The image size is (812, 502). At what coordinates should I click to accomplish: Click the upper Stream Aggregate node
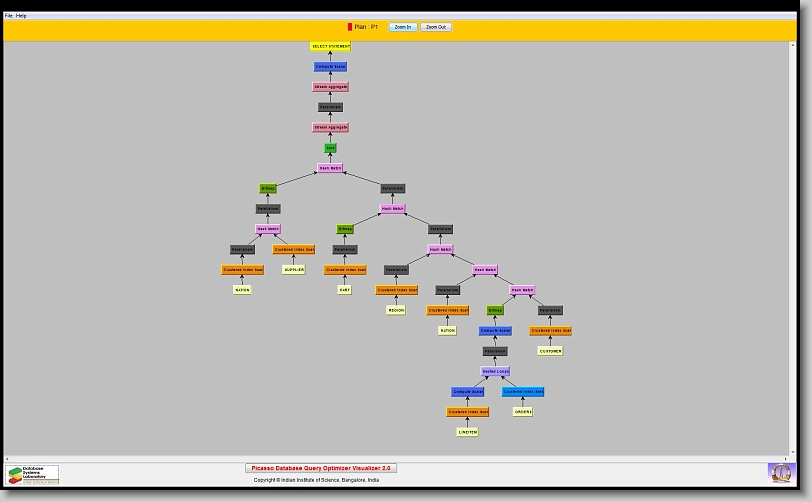tap(330, 87)
